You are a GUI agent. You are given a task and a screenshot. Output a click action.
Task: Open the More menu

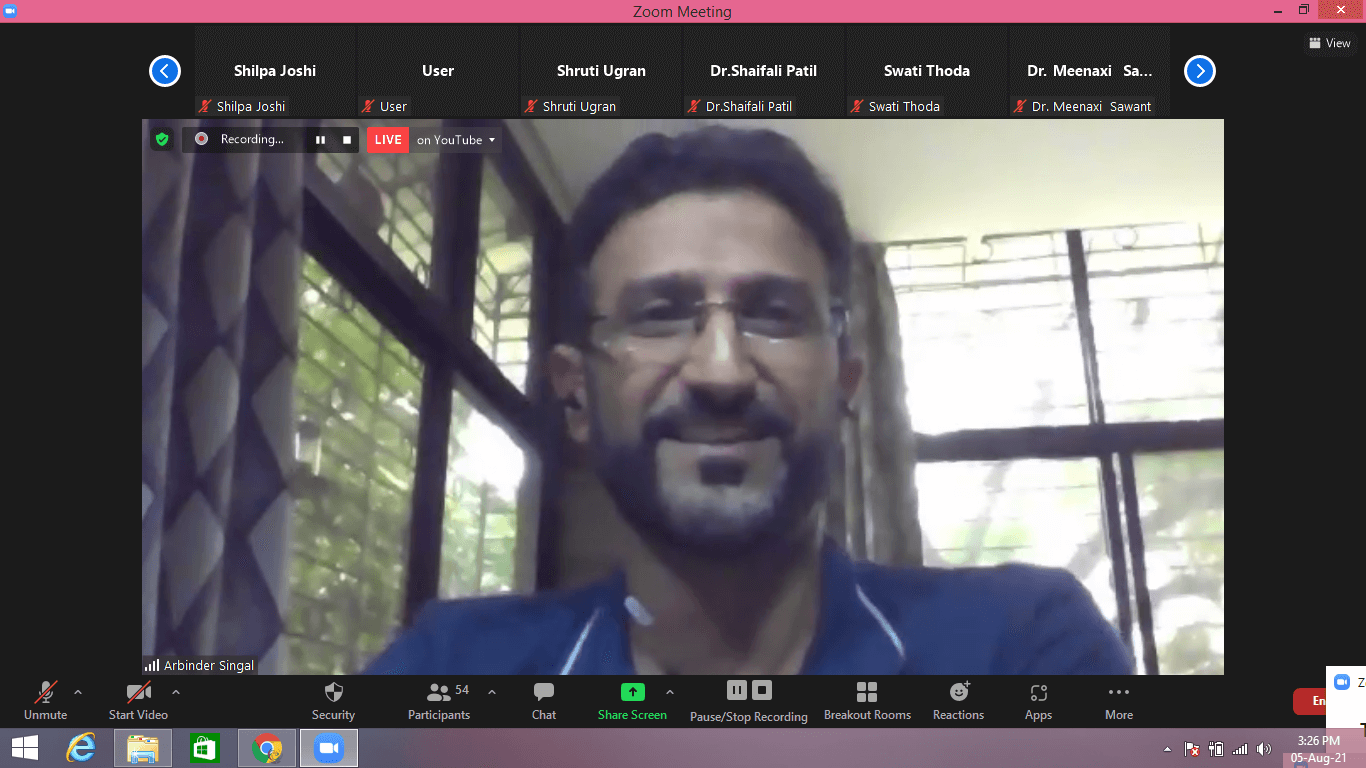(1119, 700)
